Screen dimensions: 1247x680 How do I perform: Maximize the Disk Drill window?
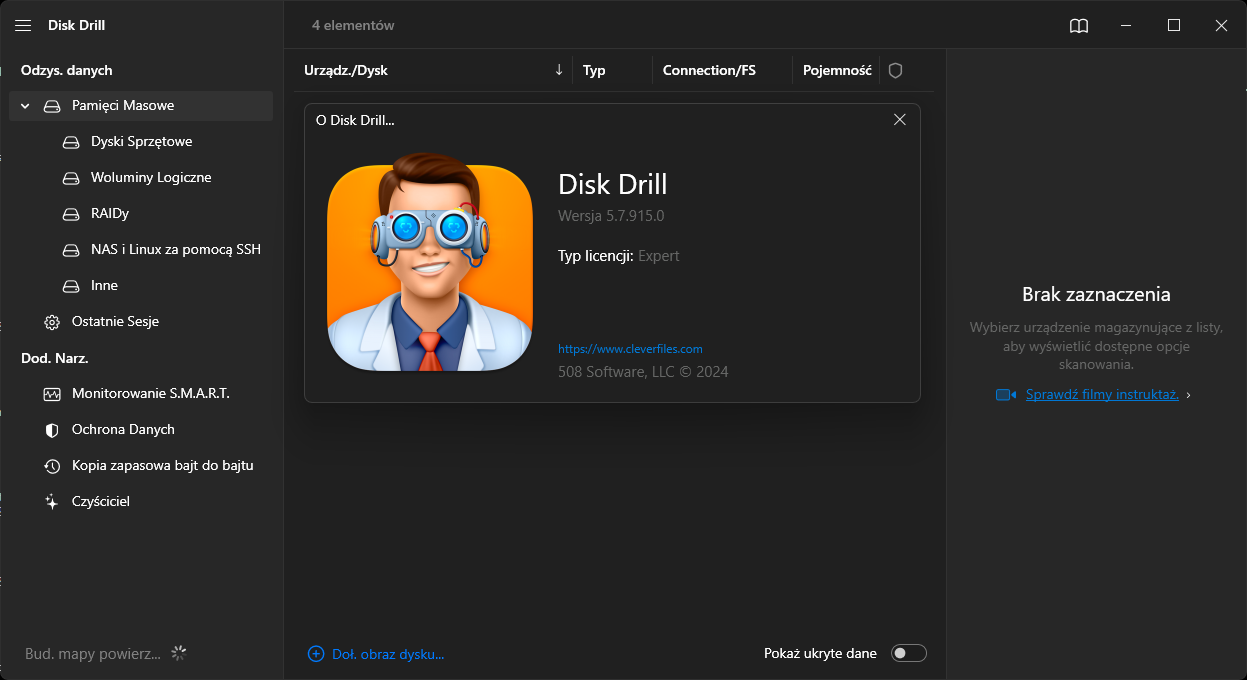click(1174, 26)
